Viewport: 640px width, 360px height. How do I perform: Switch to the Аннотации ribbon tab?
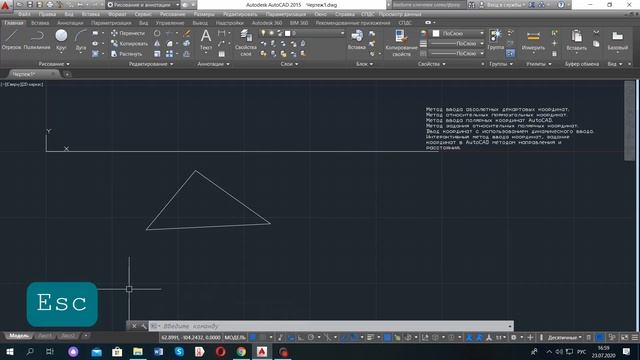point(70,23)
